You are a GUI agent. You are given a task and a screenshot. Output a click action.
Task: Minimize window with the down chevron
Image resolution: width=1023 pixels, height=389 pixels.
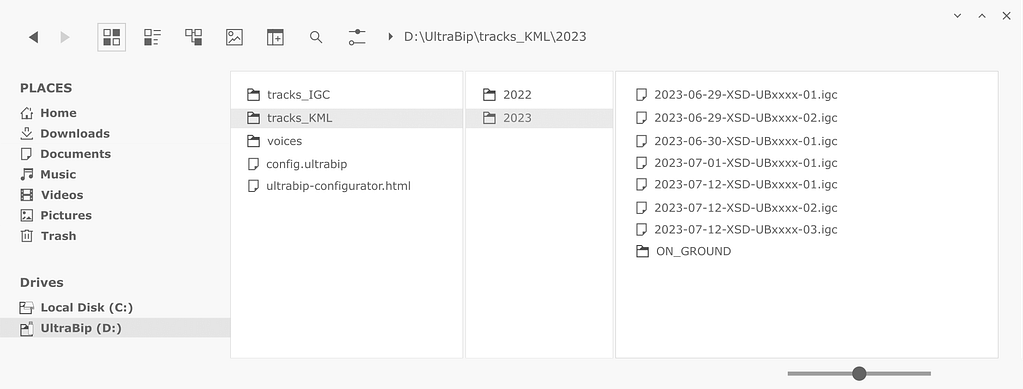pos(958,16)
